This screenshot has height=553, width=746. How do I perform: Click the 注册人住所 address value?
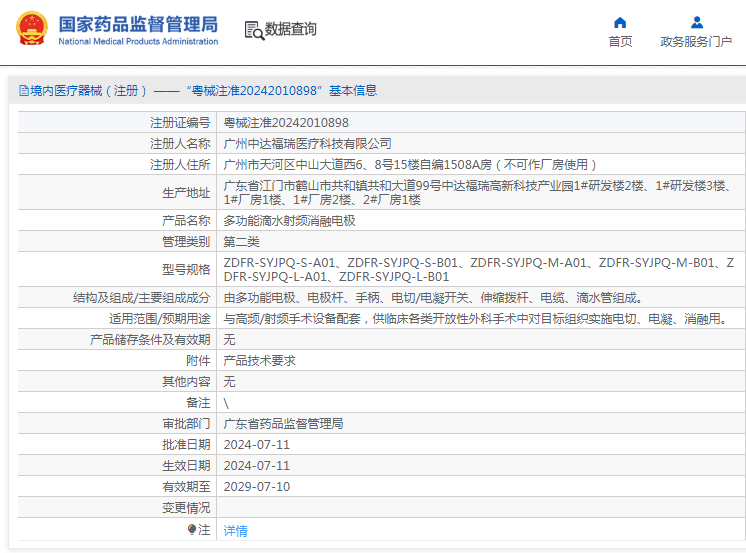410,165
